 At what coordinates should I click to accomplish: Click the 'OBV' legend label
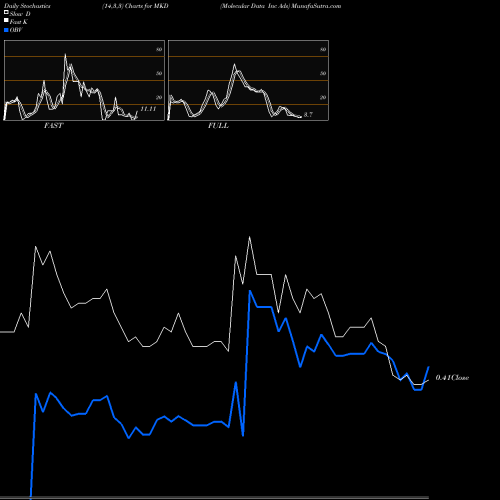(16, 30)
